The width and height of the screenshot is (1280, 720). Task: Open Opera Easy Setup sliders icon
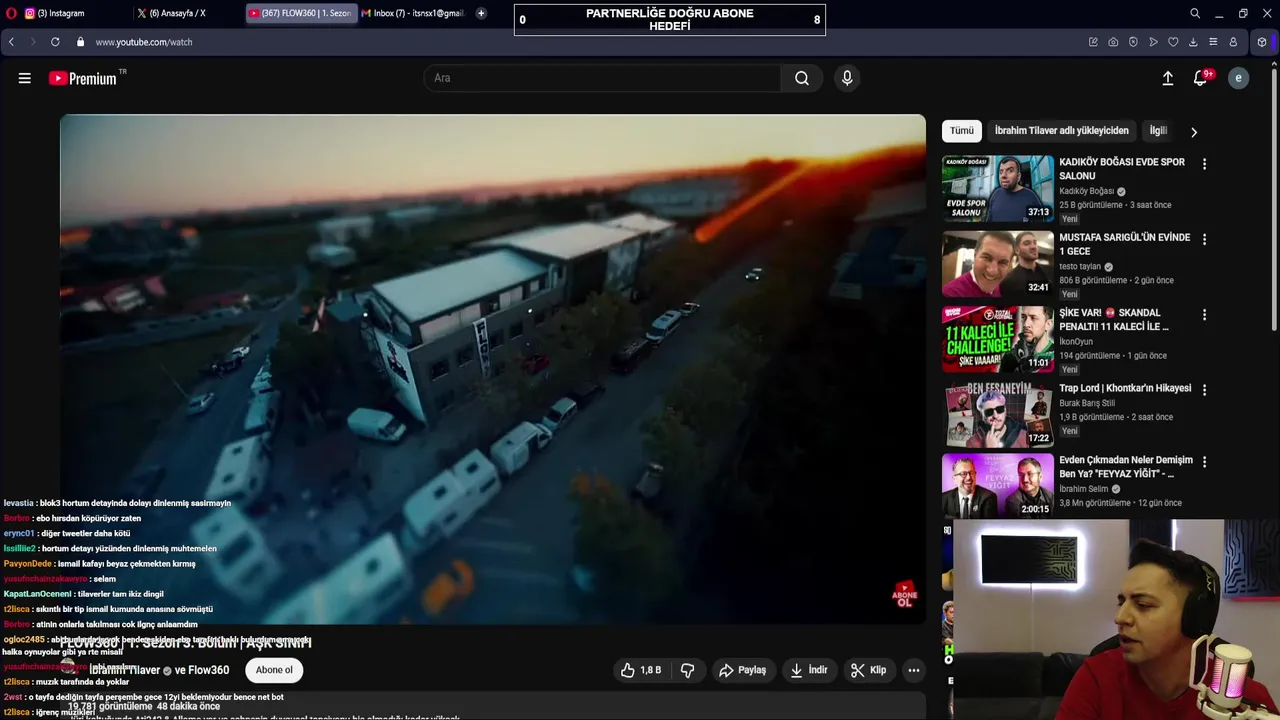tap(1213, 42)
